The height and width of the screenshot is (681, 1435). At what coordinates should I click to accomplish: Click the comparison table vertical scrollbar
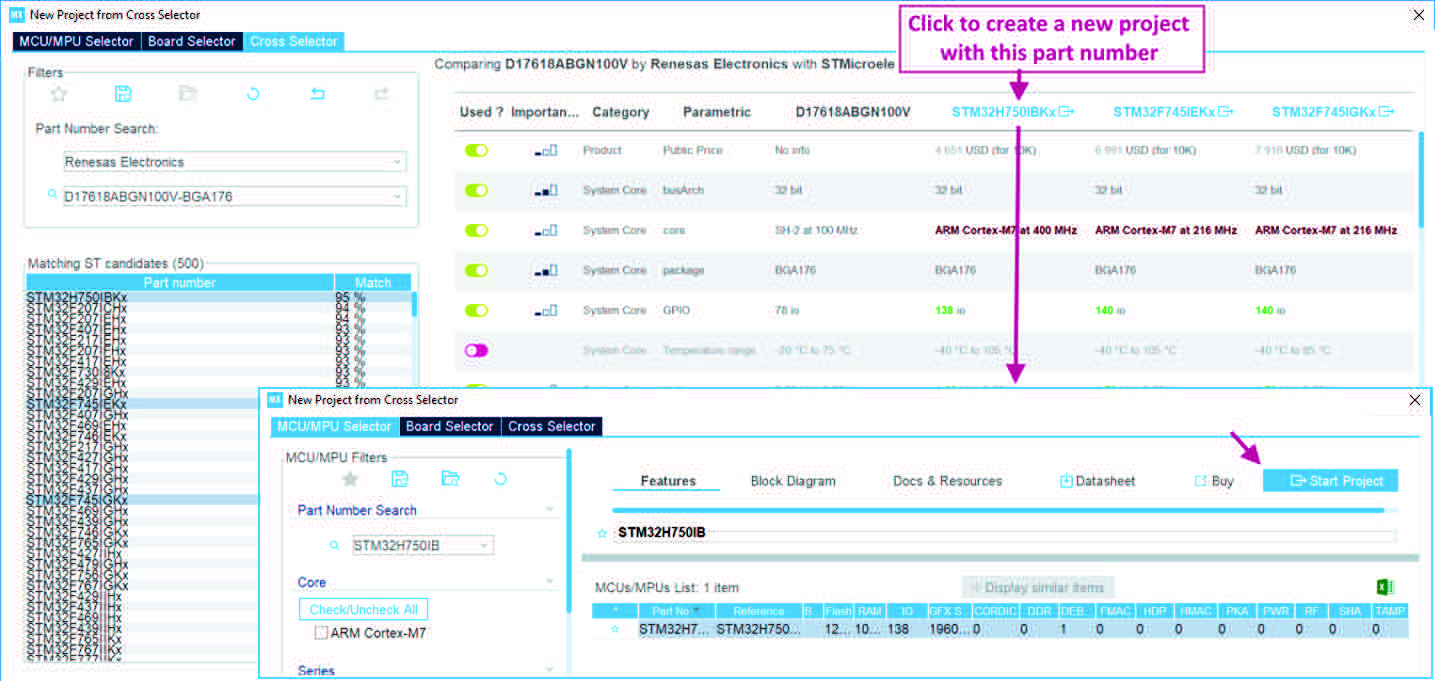[1421, 180]
